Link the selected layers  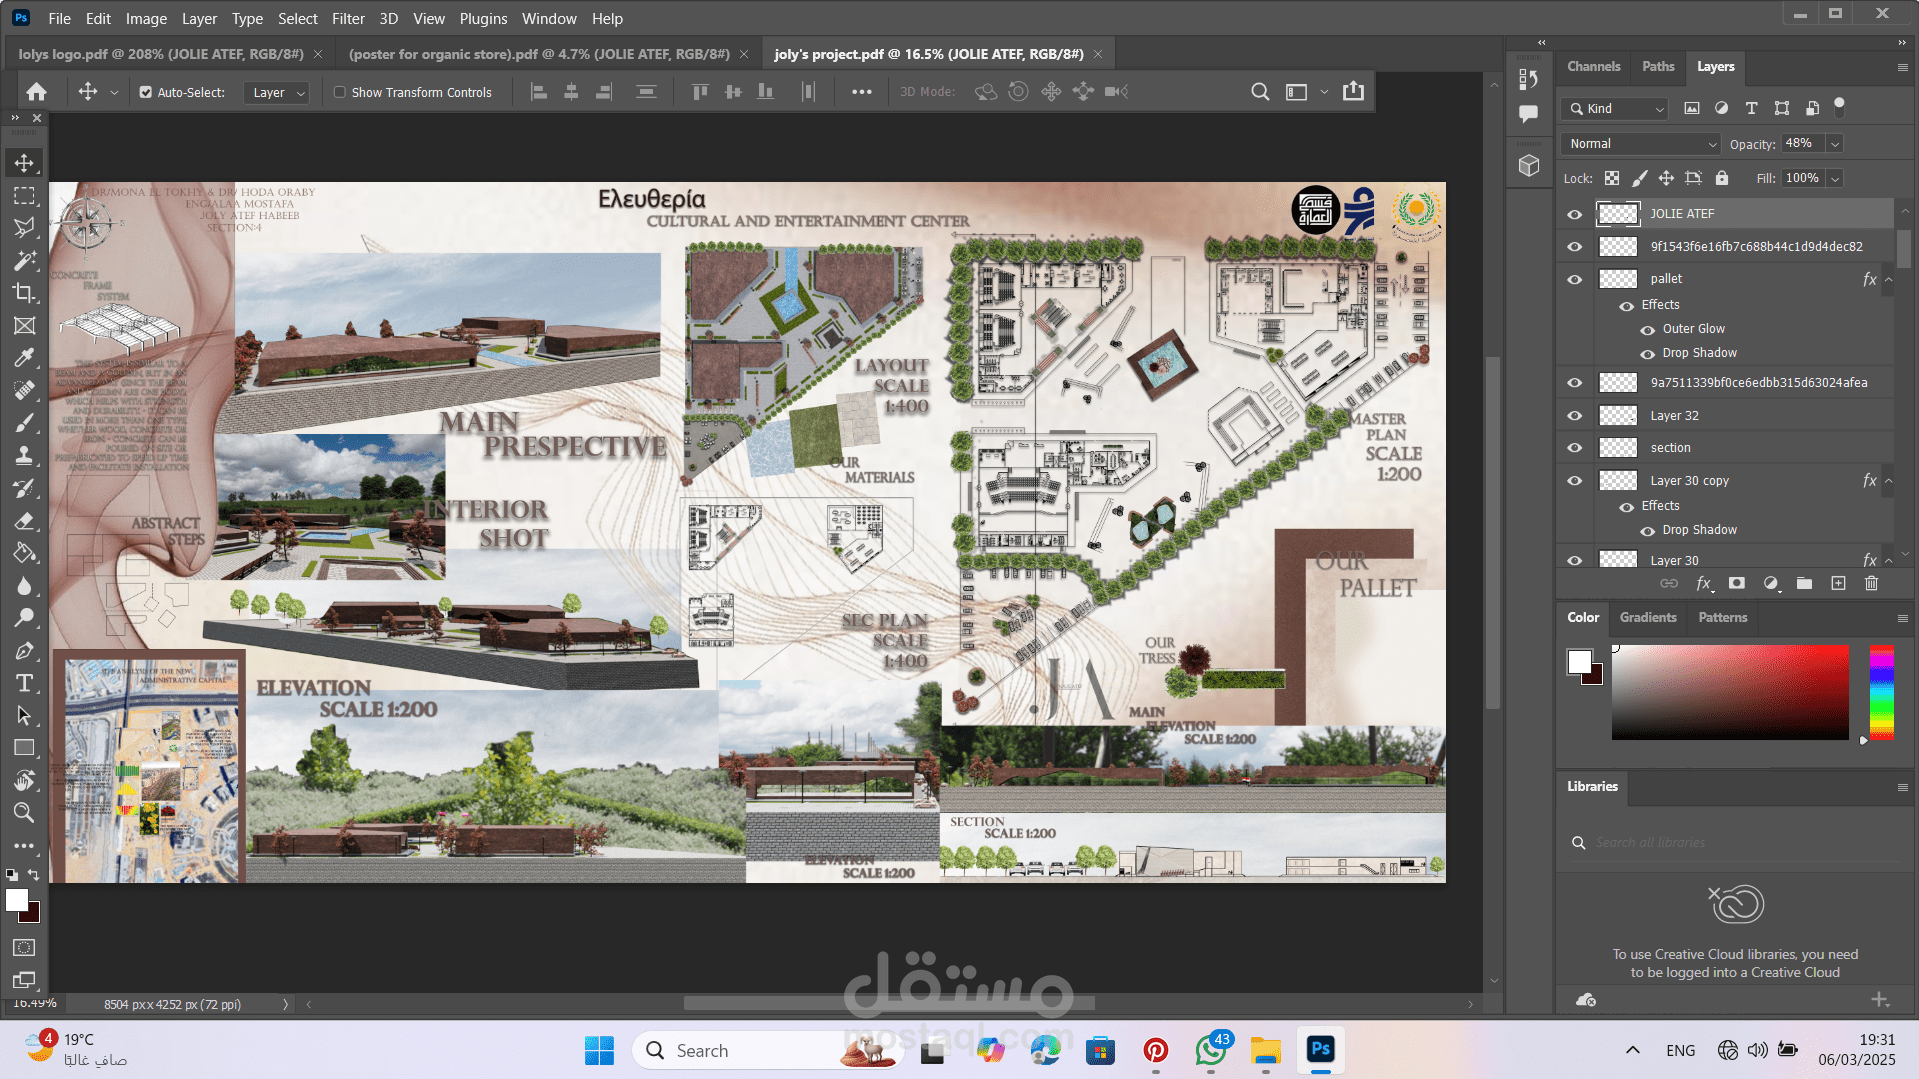[x=1669, y=584]
